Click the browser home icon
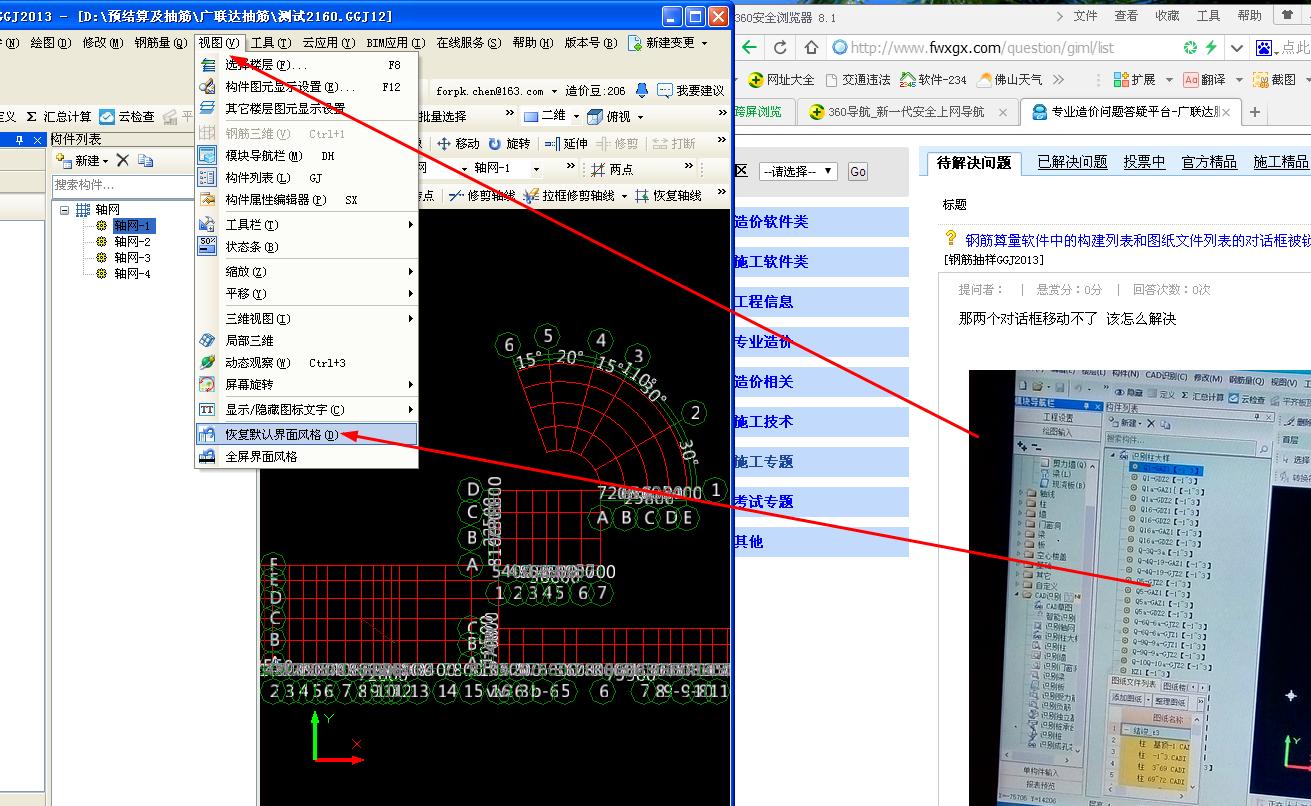1311x806 pixels. (811, 48)
